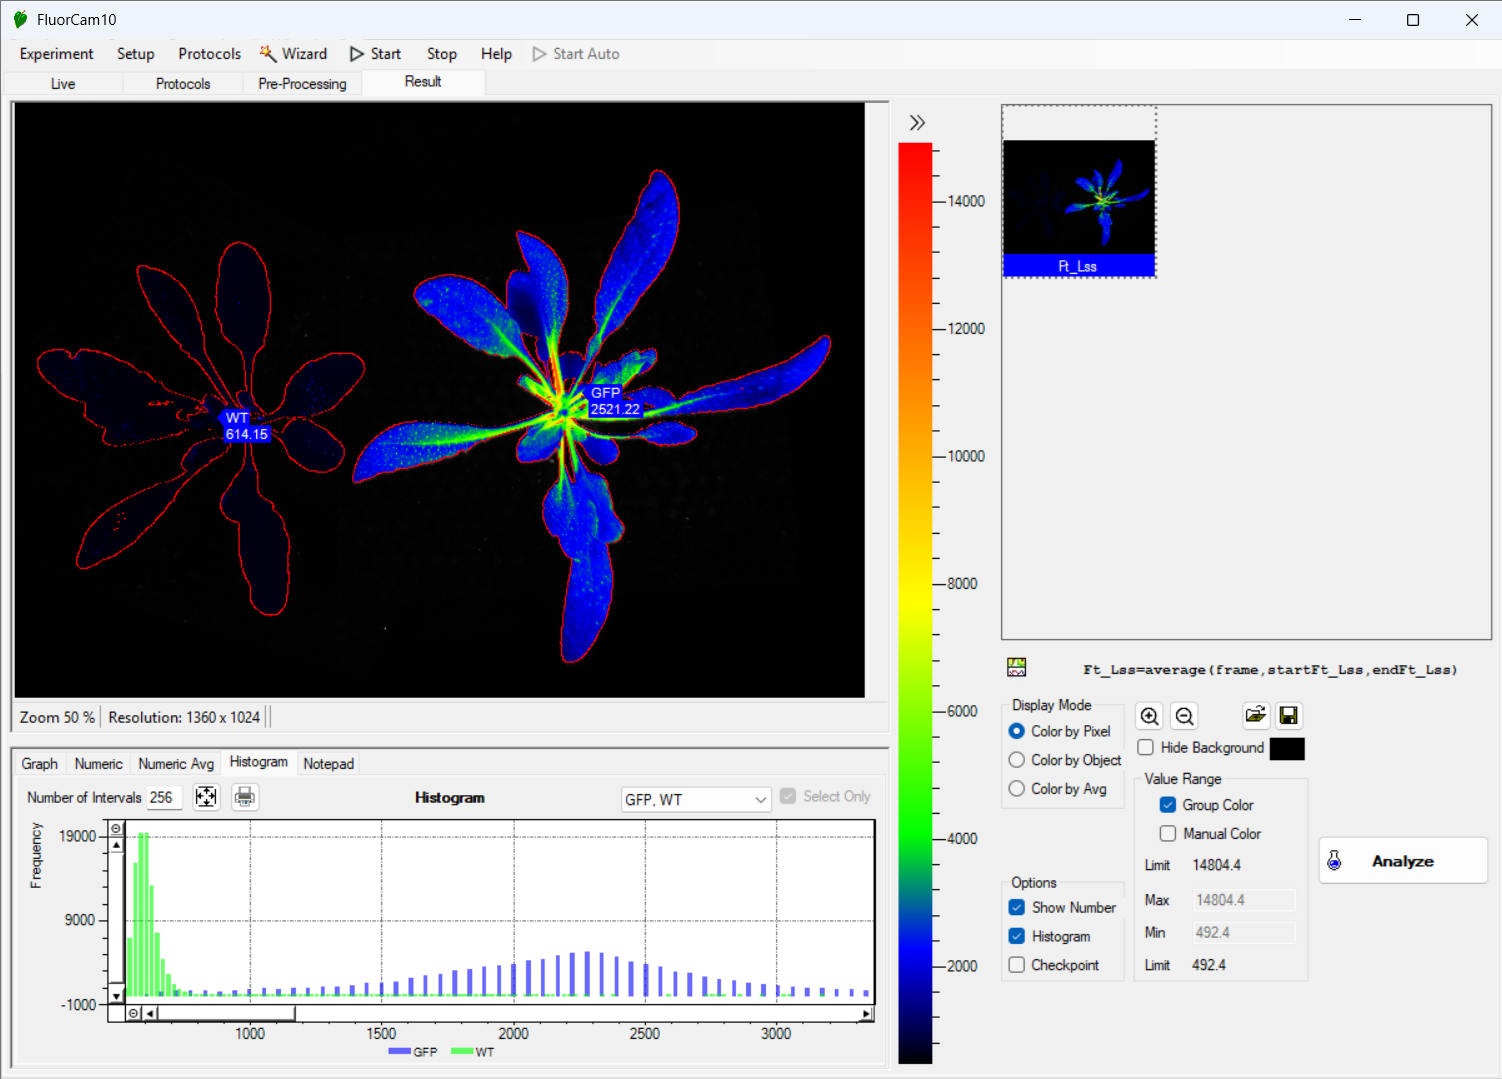The width and height of the screenshot is (1502, 1079).
Task: Click the floppy disk save icon
Action: click(x=1289, y=715)
